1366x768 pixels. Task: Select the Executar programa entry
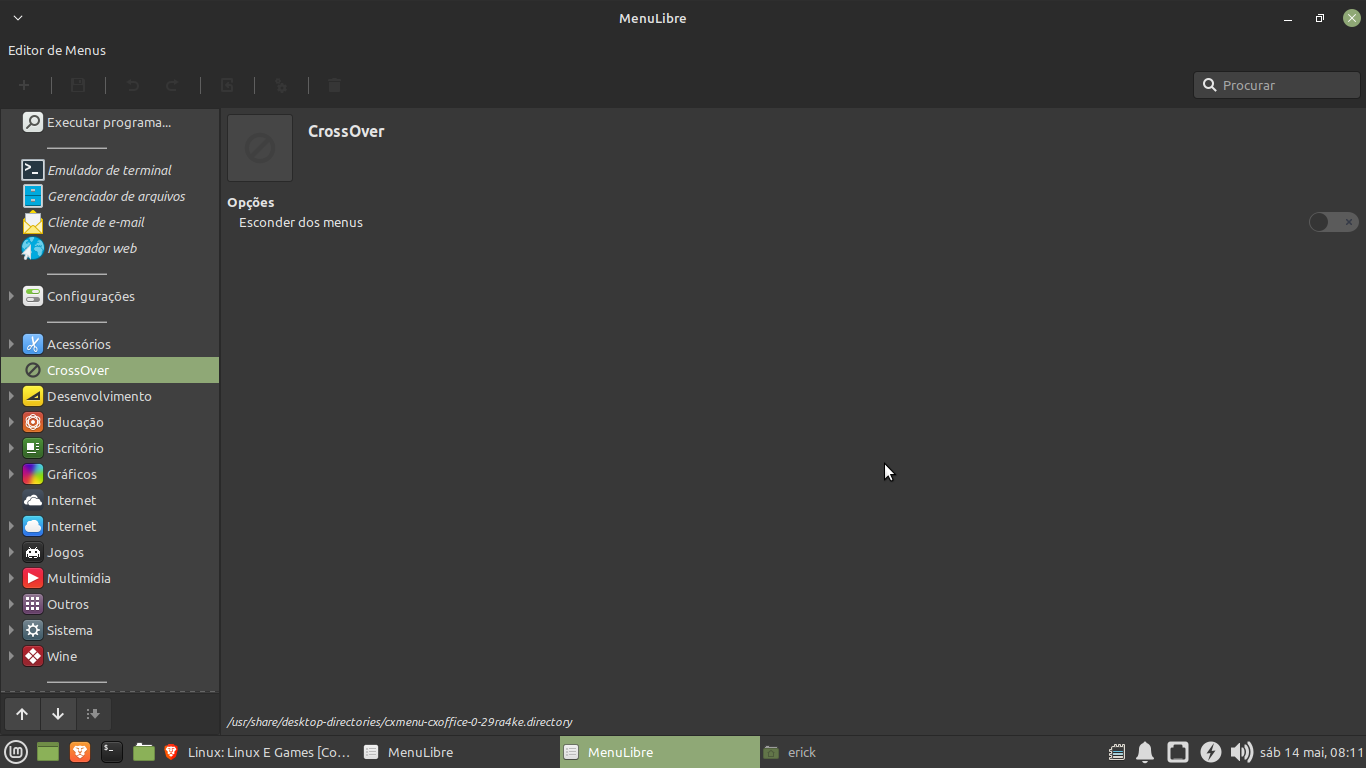coord(110,122)
